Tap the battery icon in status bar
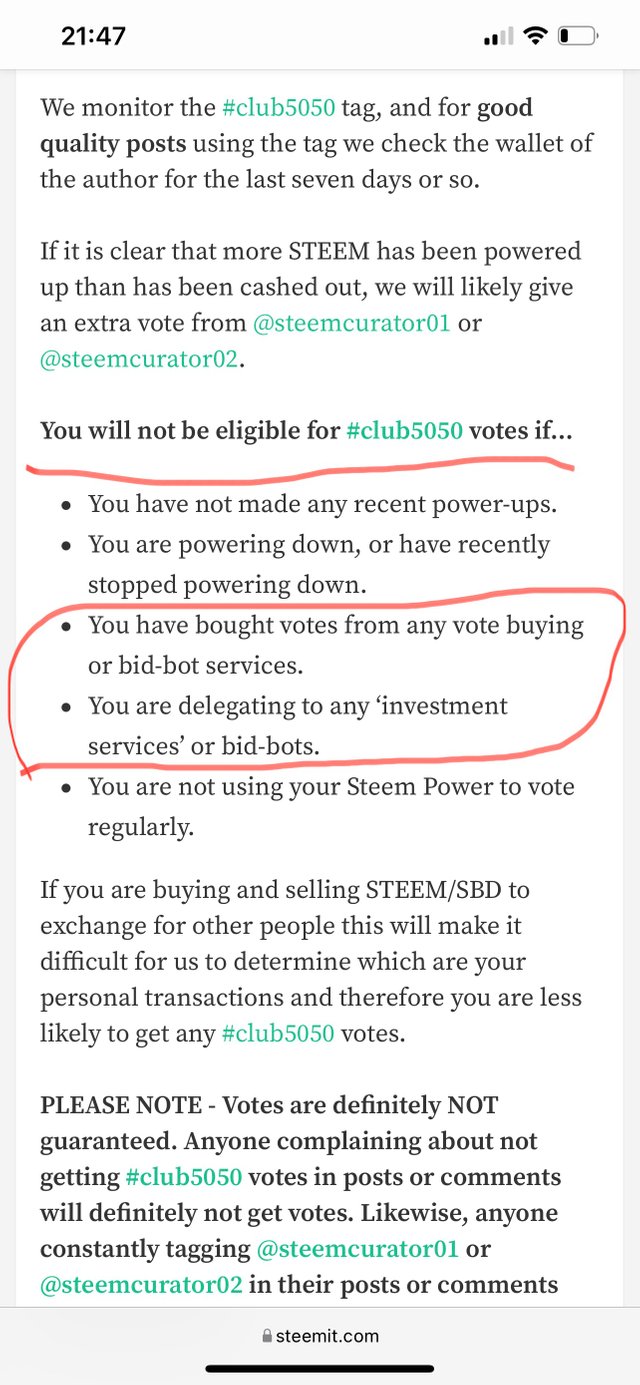640x1385 pixels. click(578, 37)
